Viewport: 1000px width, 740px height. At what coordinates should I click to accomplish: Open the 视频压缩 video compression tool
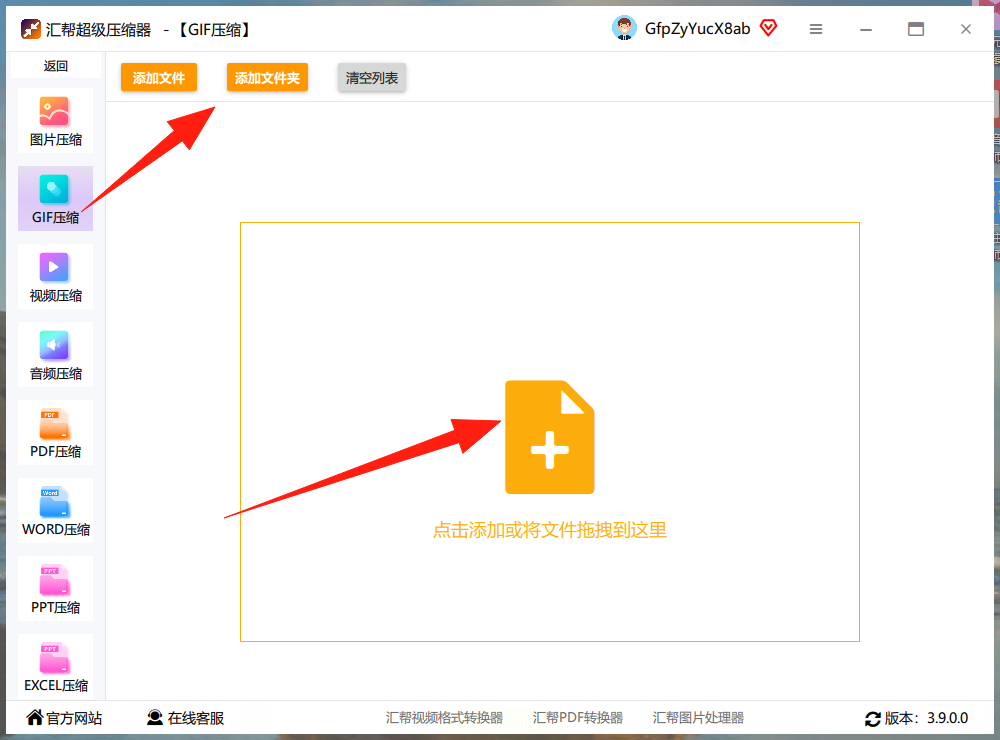tap(55, 277)
